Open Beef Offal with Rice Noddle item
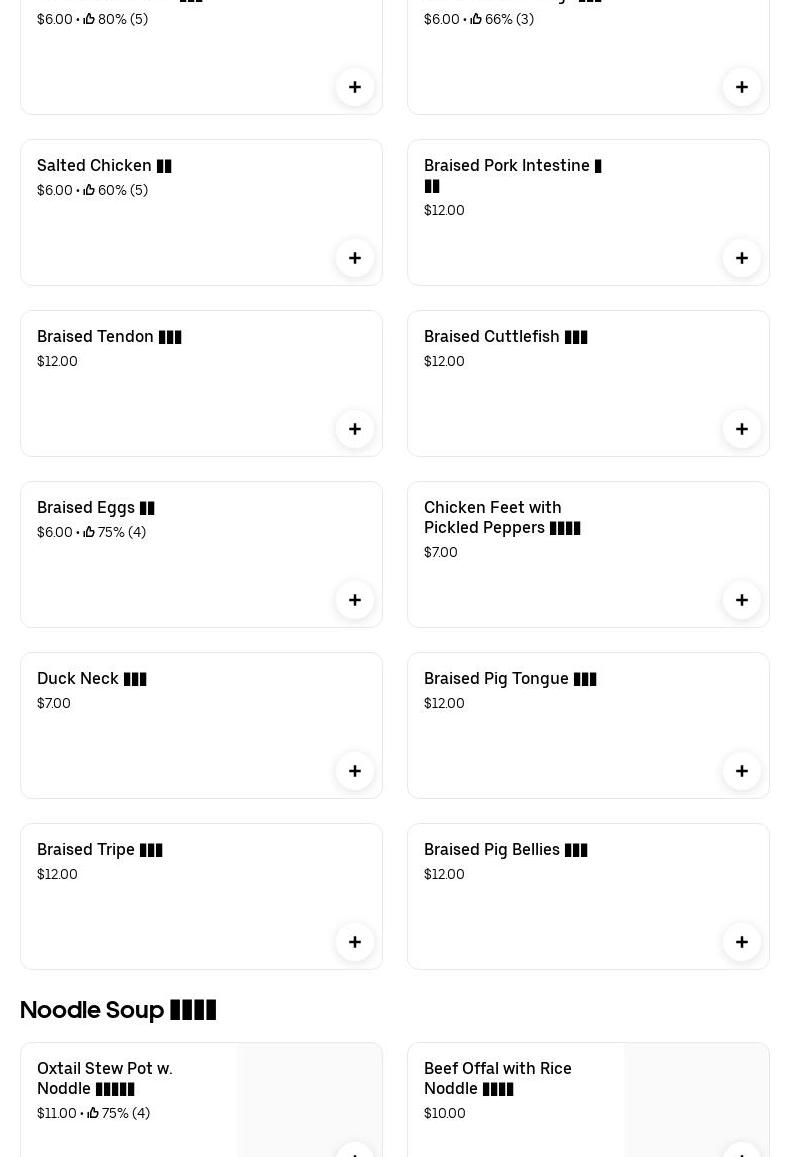The image size is (804, 1157). coord(498,1078)
